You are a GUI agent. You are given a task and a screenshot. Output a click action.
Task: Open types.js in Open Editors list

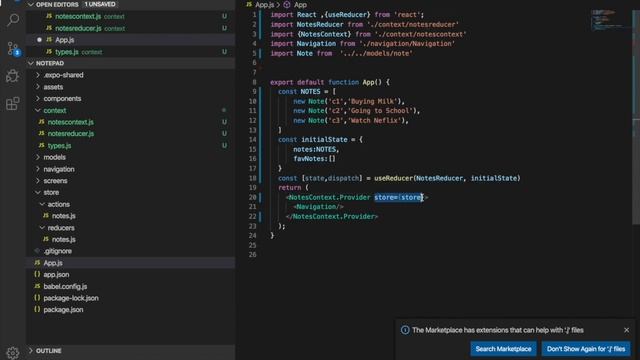tap(131, 52)
